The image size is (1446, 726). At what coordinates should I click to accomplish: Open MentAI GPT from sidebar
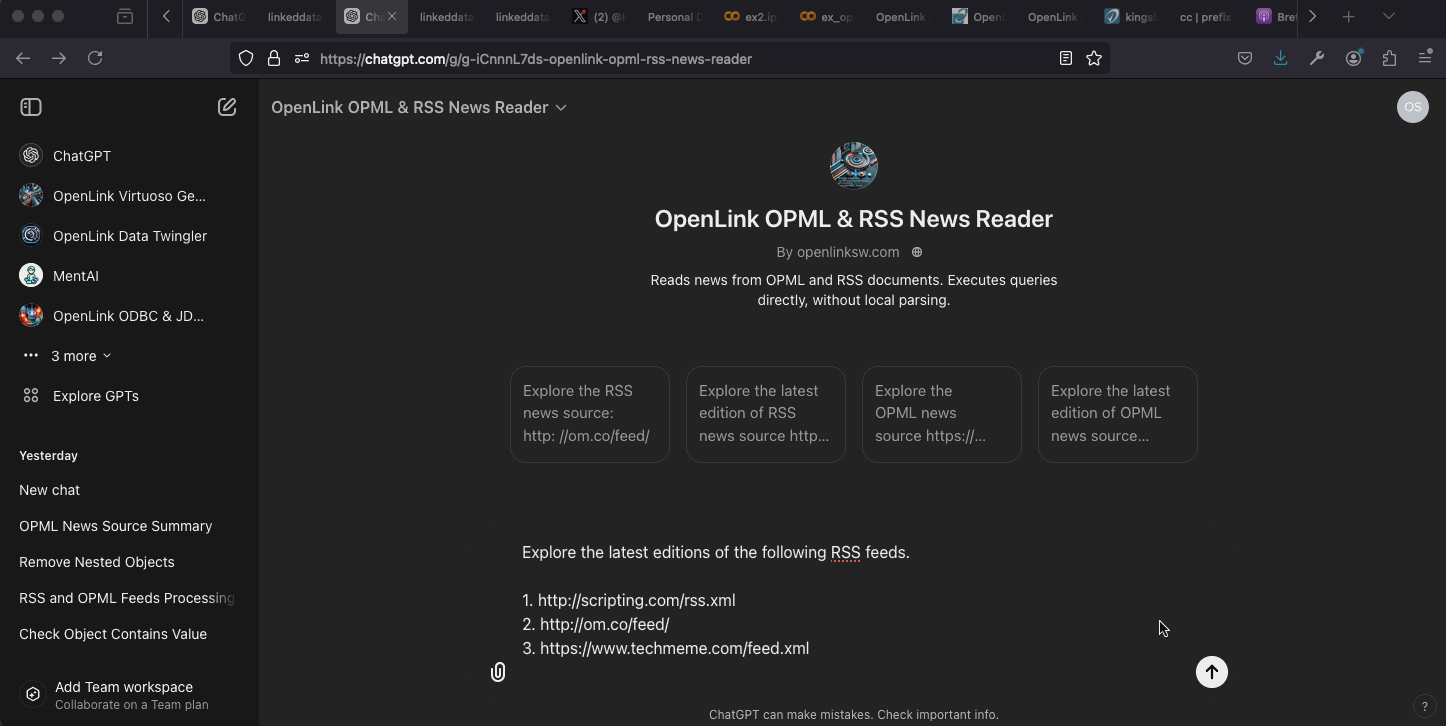129,276
